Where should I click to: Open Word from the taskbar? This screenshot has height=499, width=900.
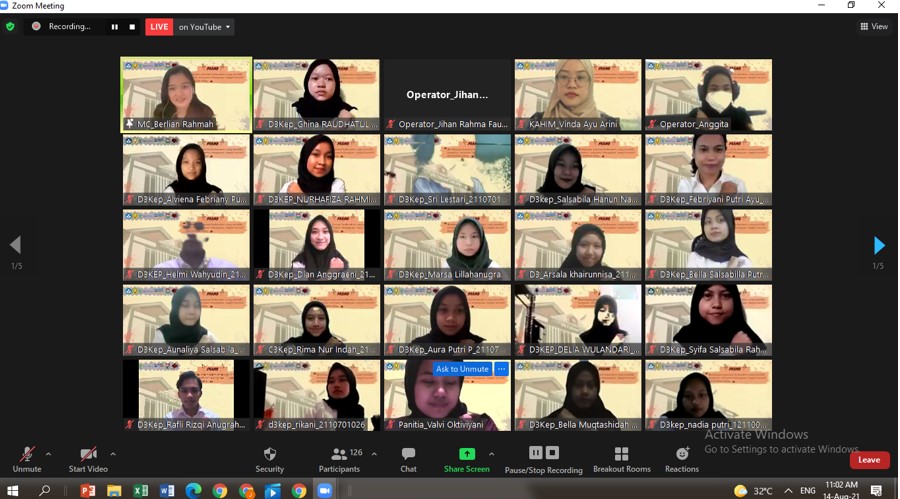(x=167, y=490)
